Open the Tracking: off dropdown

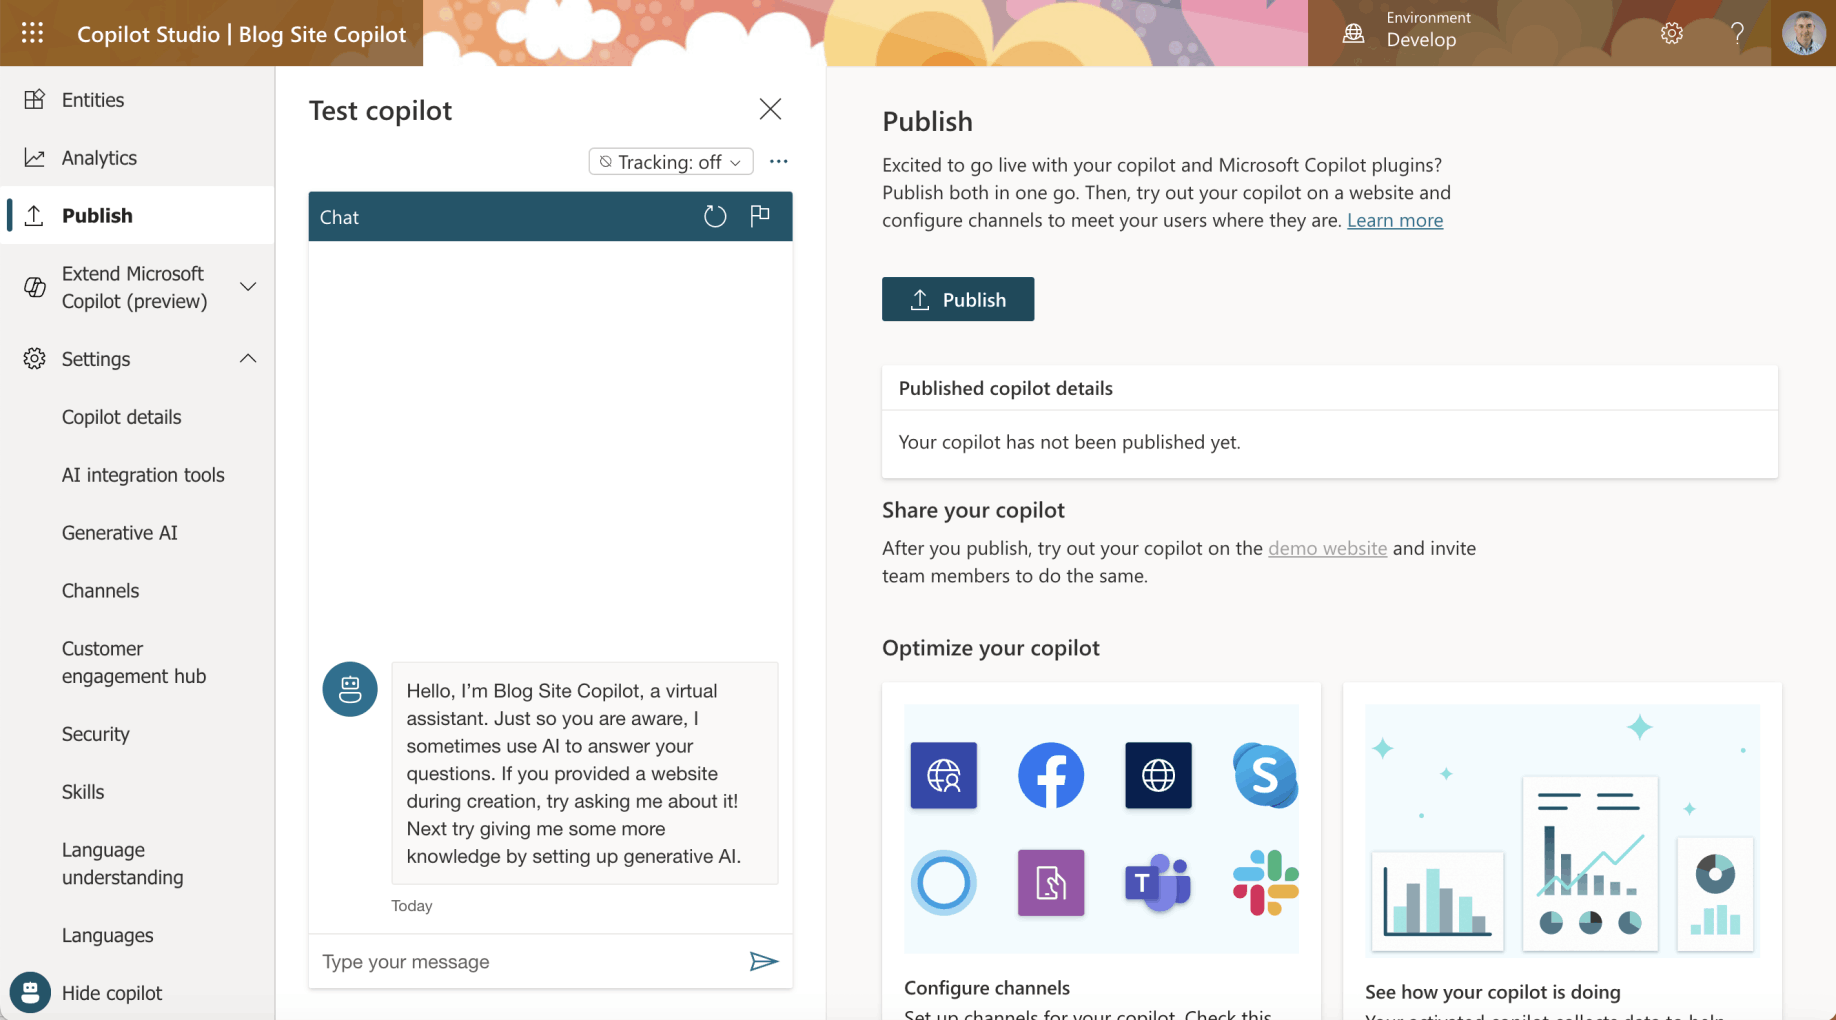tap(671, 162)
